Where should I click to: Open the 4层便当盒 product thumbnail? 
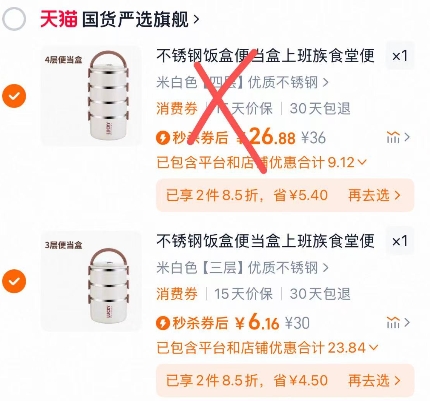tap(91, 96)
